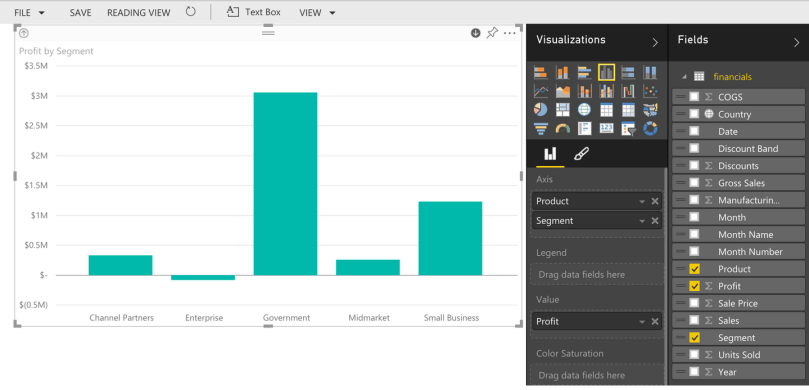Choose the gauge visualization icon

[x=562, y=128]
